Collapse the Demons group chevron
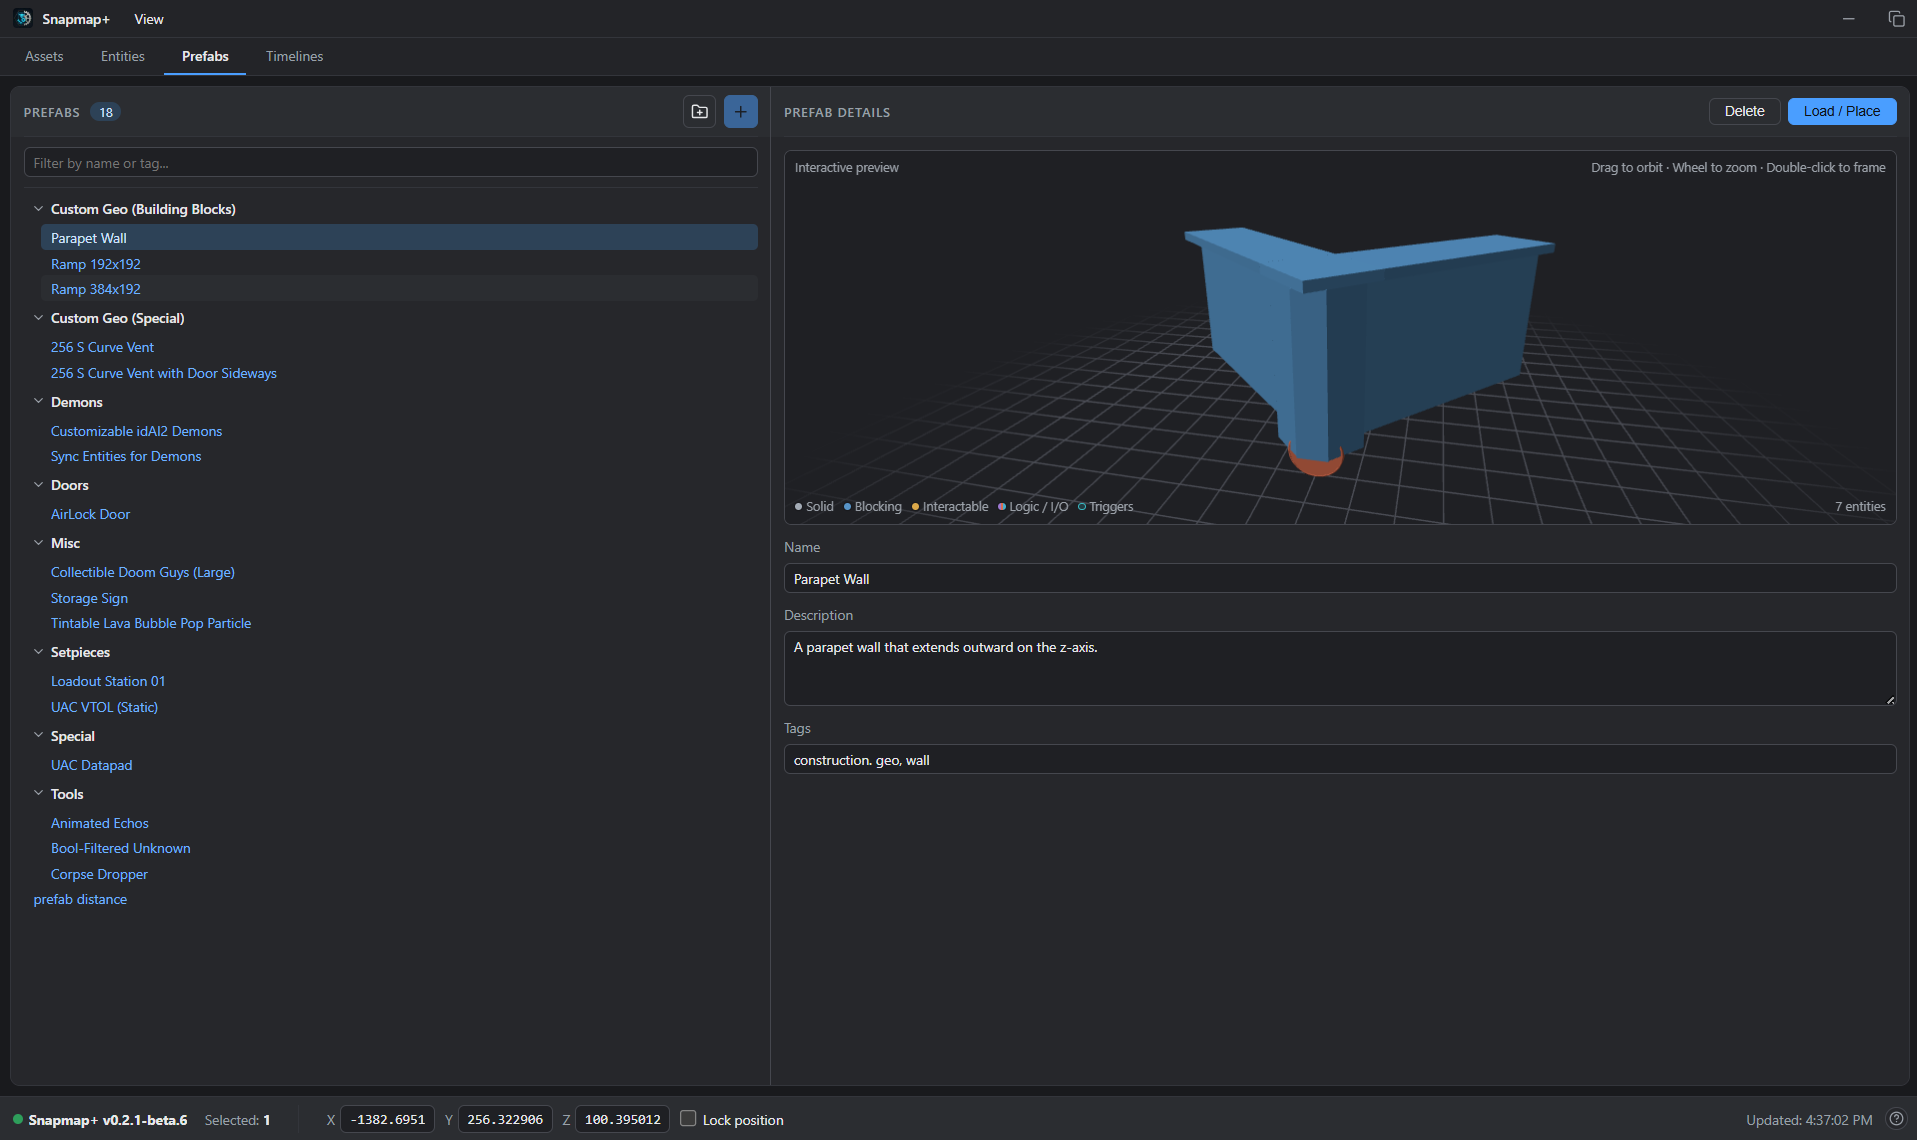 (x=38, y=402)
